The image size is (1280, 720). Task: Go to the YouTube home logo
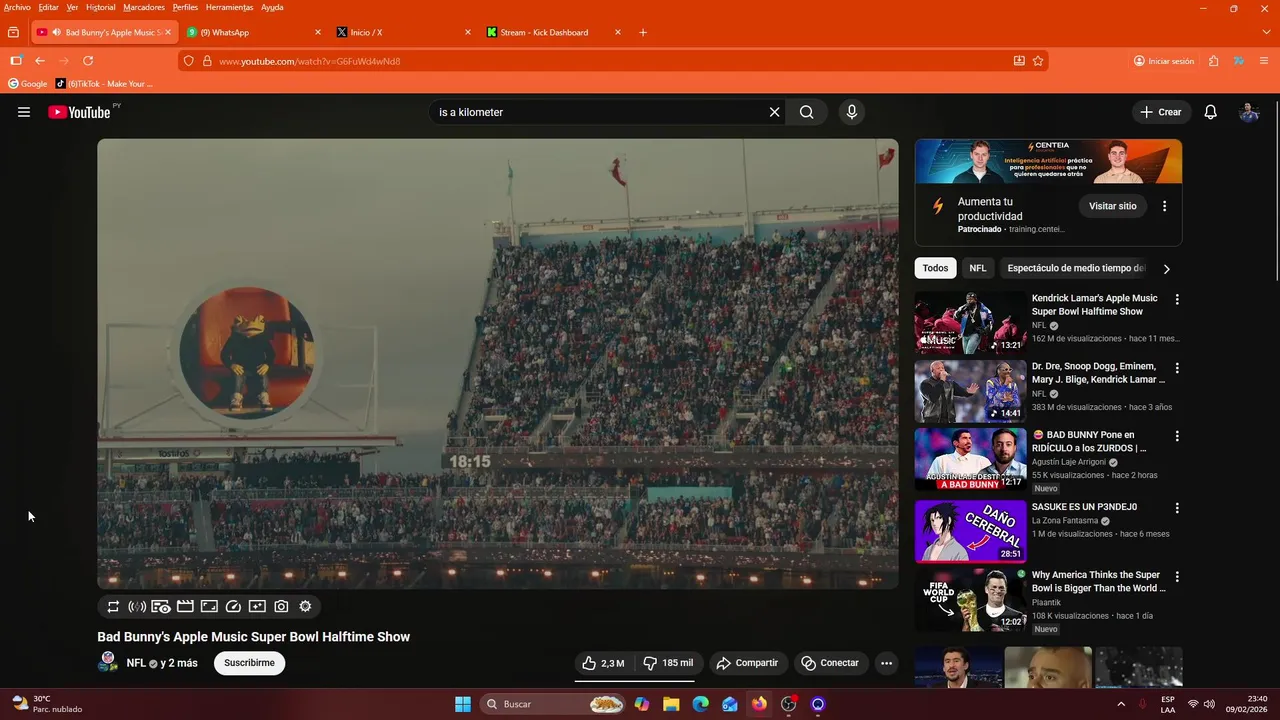click(x=79, y=112)
